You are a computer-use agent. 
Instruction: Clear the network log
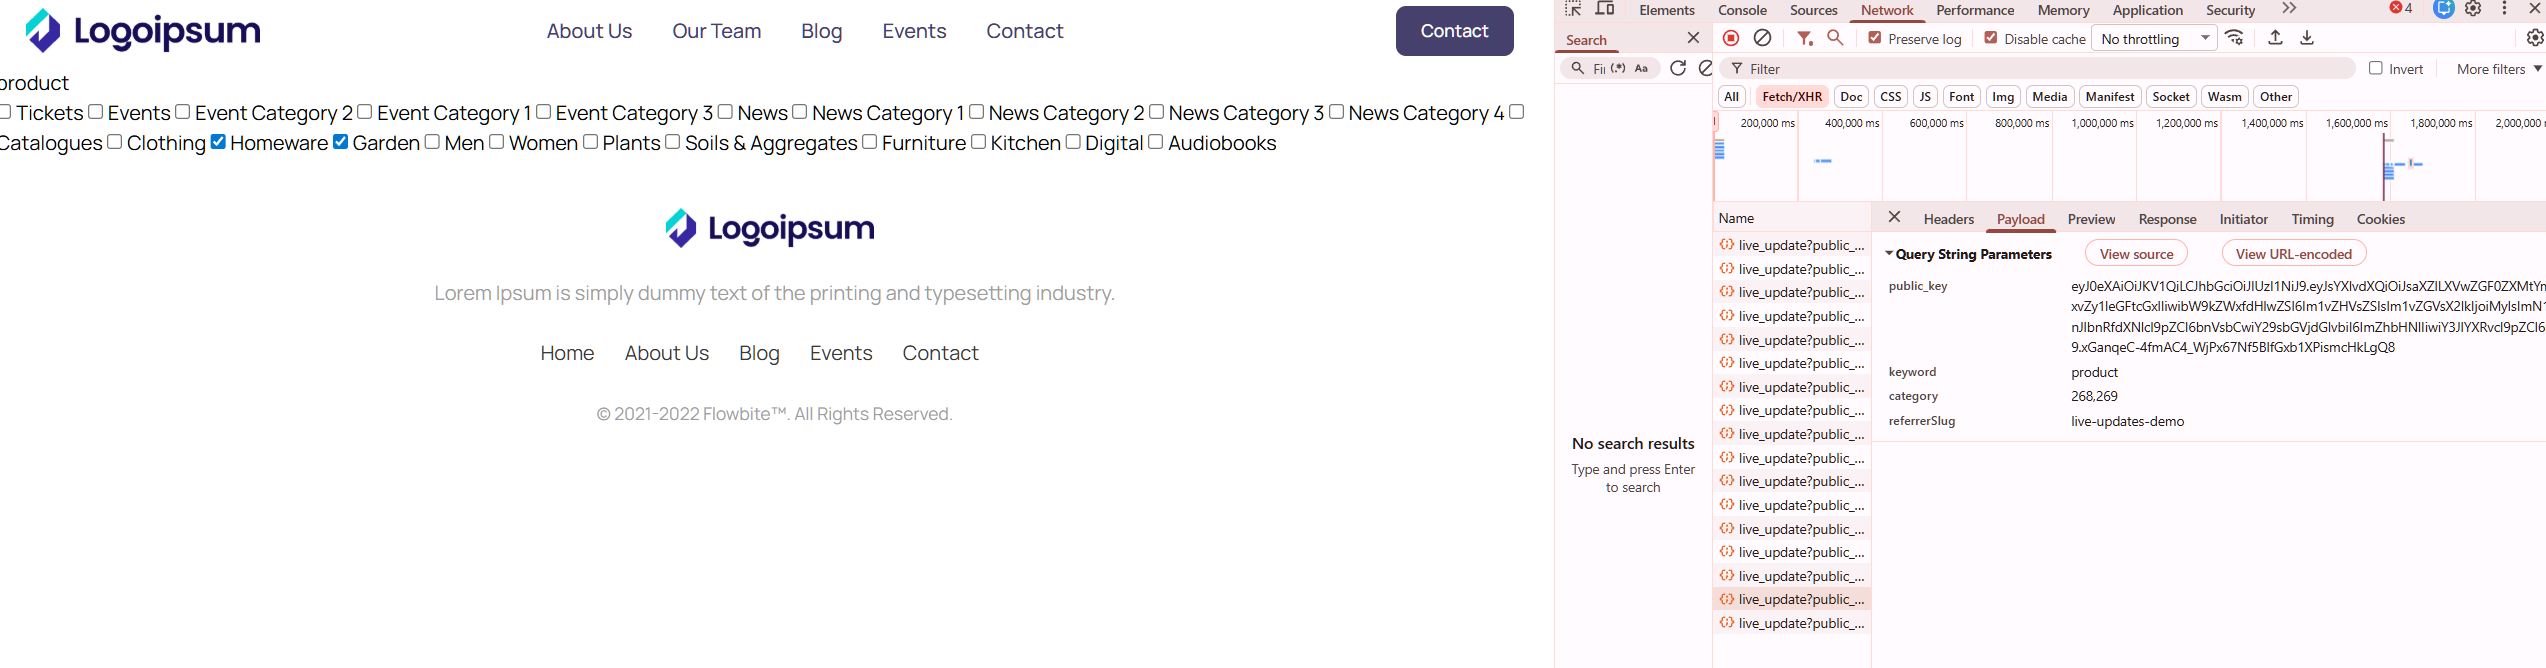point(1763,38)
